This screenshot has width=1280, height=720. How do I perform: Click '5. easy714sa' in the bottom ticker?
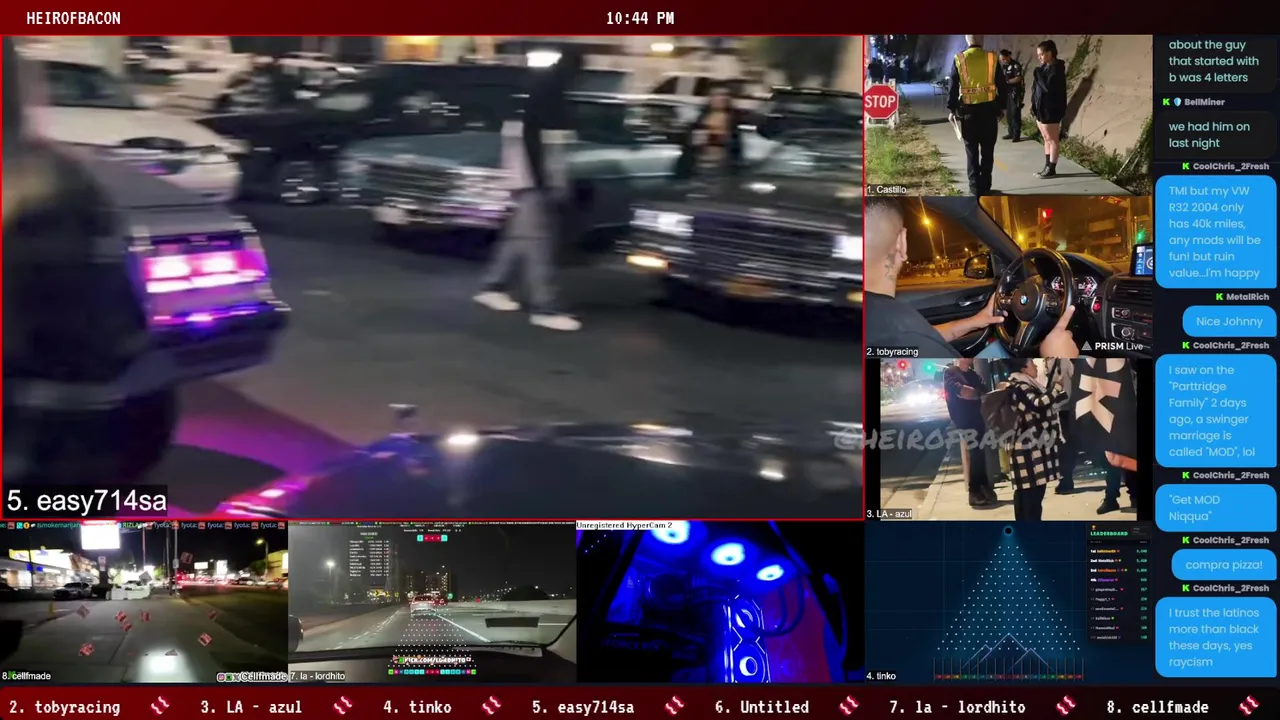pyautogui.click(x=583, y=707)
